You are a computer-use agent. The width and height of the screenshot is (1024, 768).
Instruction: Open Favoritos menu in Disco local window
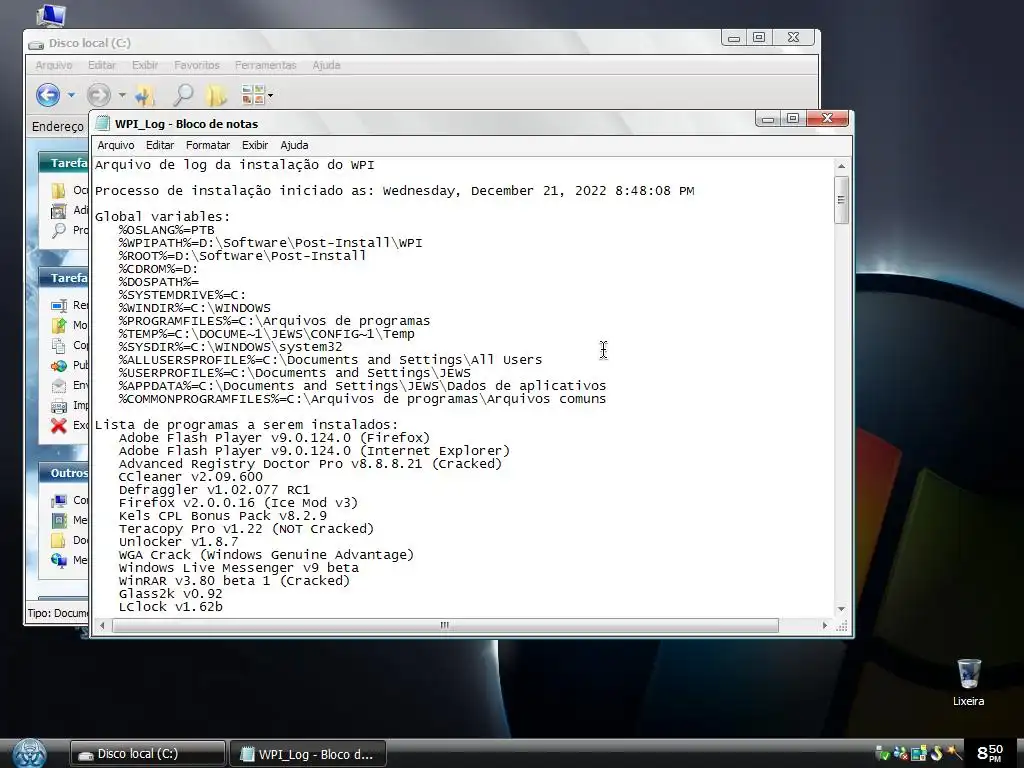click(197, 65)
